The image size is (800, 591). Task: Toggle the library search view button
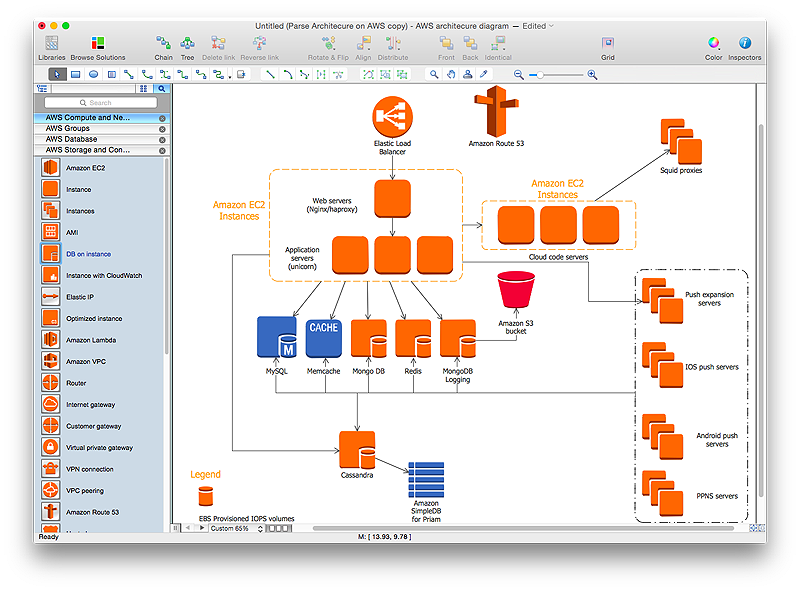pos(161,88)
